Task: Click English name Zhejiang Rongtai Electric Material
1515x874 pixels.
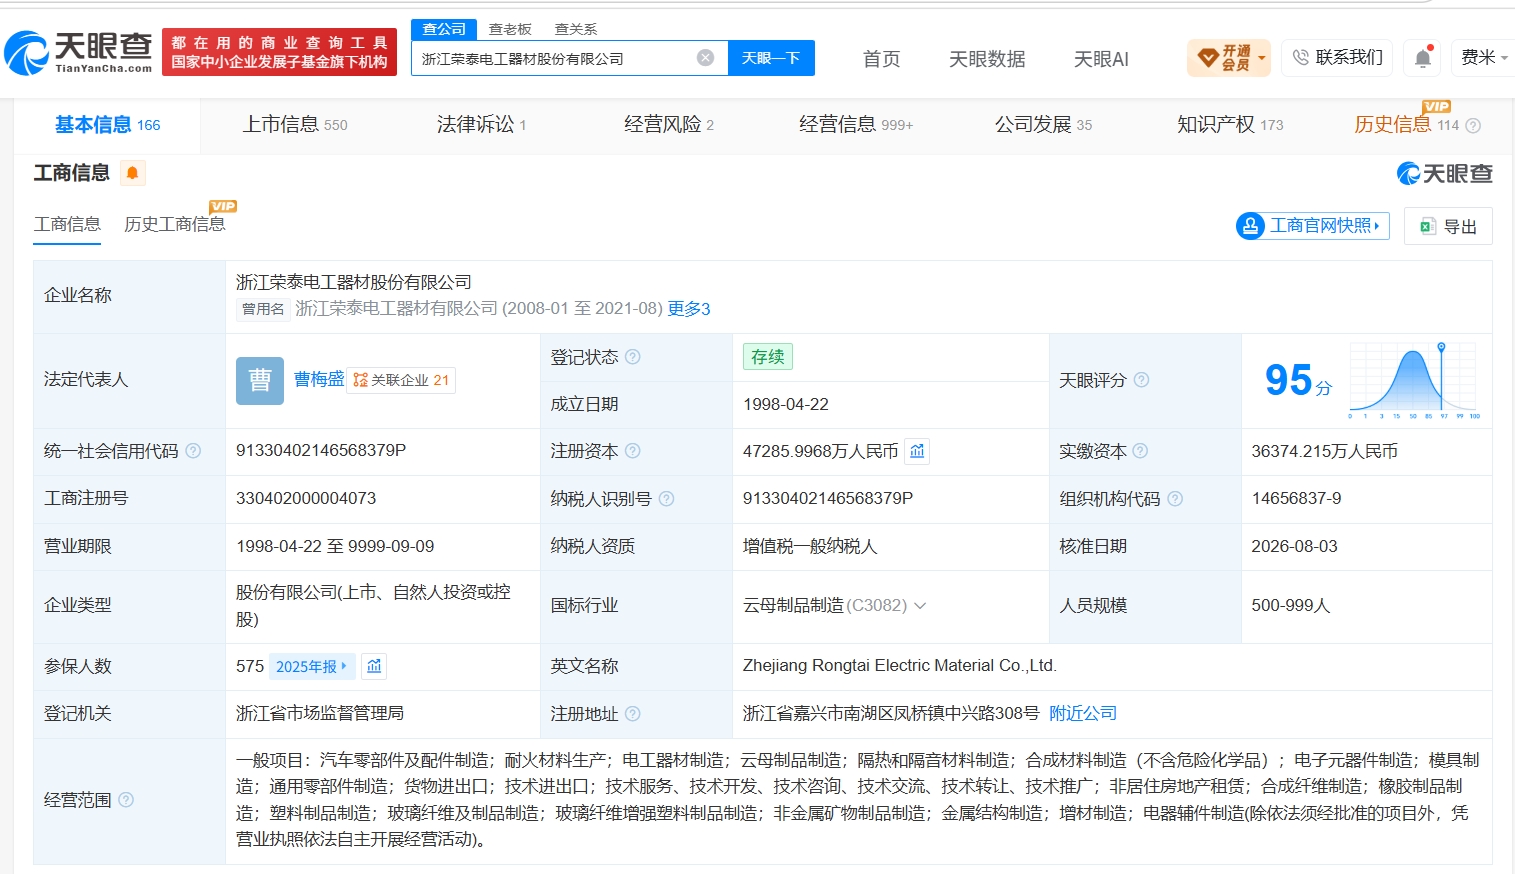Action: (900, 665)
